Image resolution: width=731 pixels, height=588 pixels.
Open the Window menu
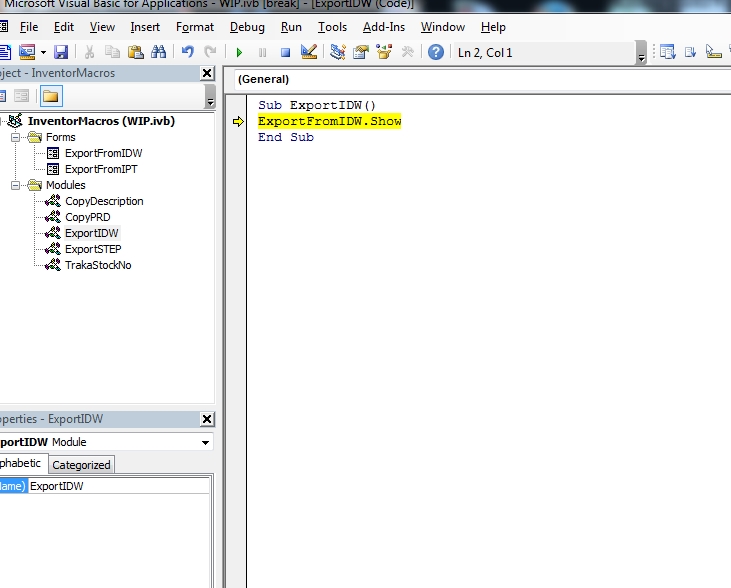pyautogui.click(x=443, y=27)
